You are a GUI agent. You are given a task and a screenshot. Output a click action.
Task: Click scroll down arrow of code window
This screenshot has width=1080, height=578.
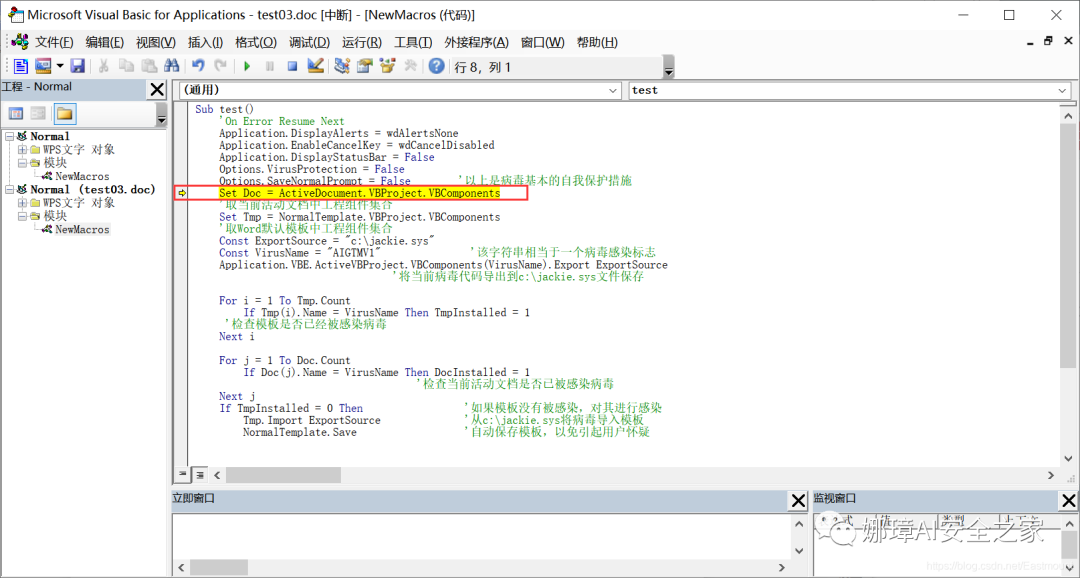pos(1068,458)
